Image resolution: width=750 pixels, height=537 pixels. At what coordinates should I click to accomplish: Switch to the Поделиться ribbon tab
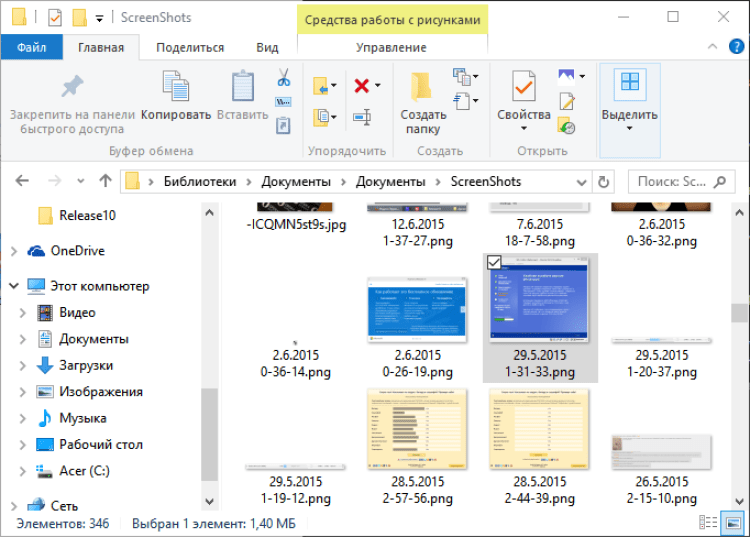coord(190,47)
